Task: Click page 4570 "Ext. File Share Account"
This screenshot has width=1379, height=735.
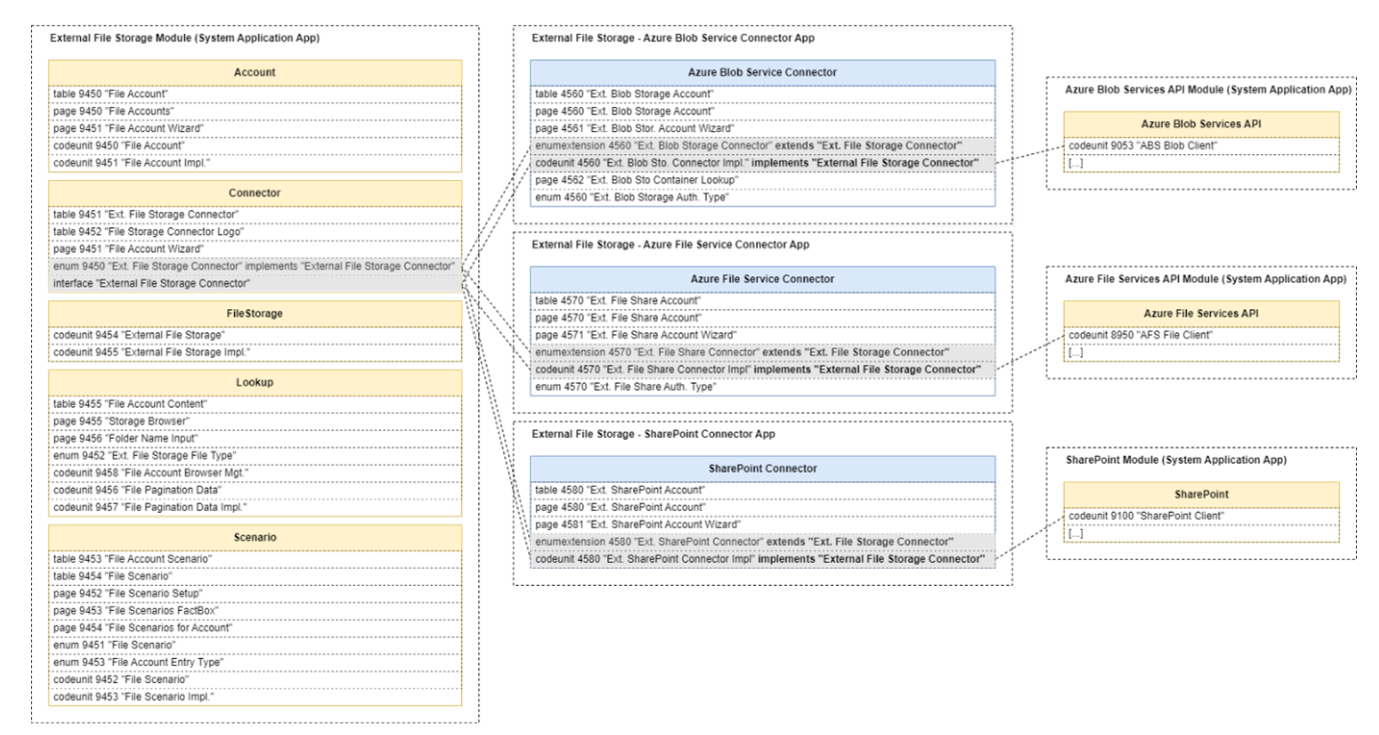Action: click(x=763, y=317)
